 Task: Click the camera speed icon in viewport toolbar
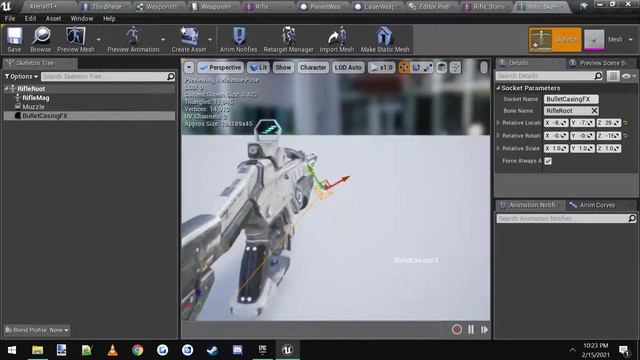pyautogui.click(x=455, y=68)
